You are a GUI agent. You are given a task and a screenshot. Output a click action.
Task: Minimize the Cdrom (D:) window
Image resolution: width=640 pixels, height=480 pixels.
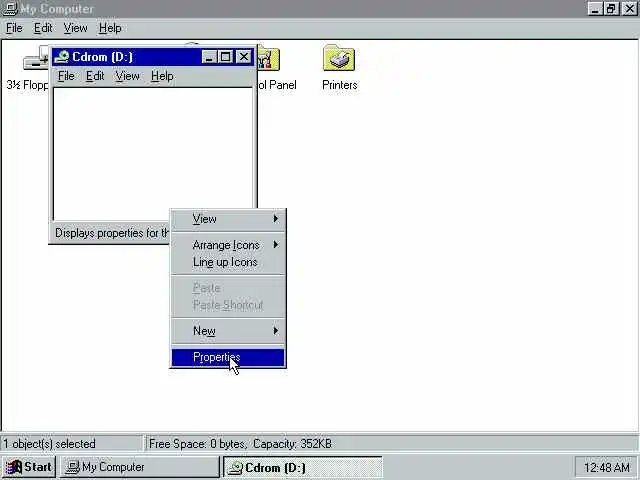[209, 57]
